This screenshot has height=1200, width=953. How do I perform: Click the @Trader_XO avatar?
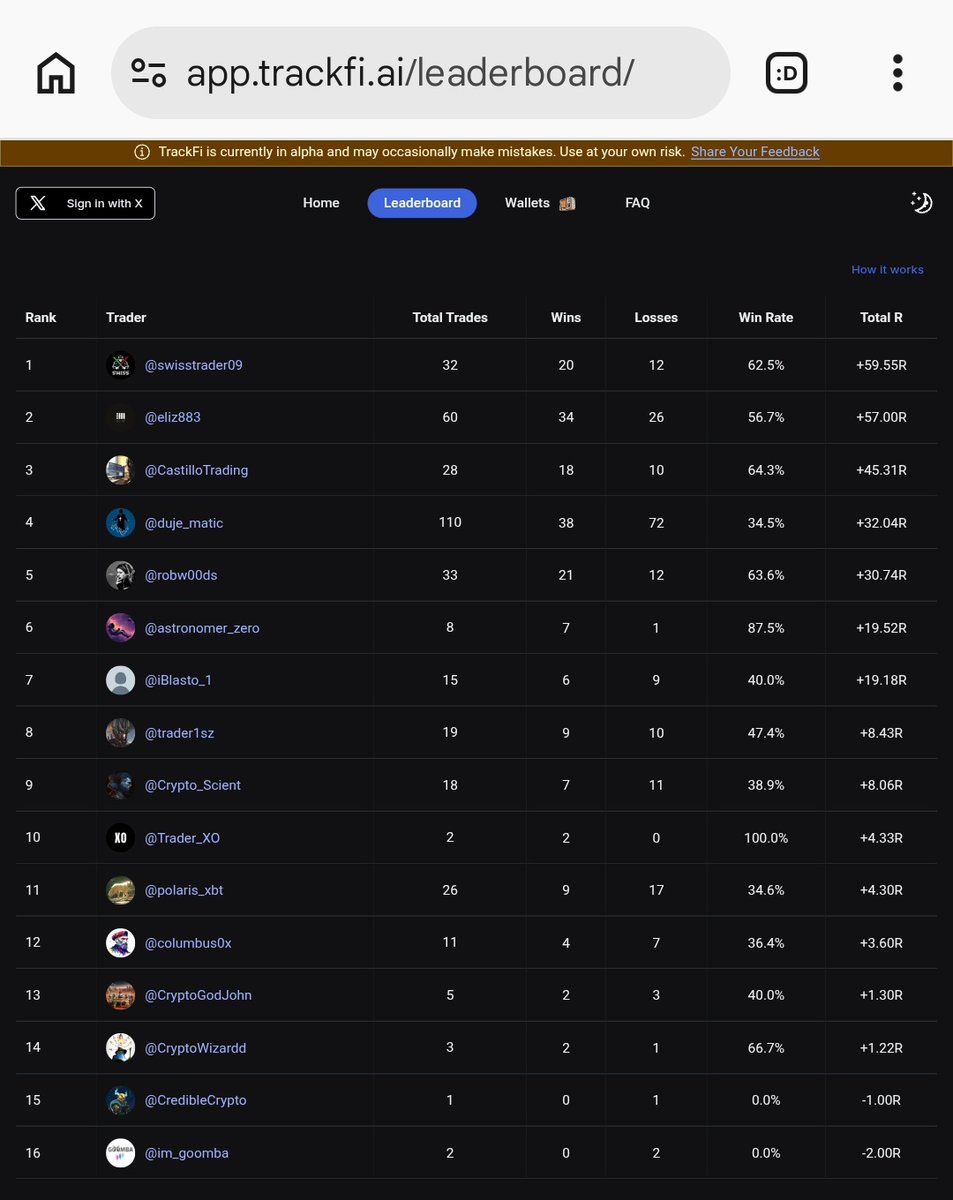120,838
